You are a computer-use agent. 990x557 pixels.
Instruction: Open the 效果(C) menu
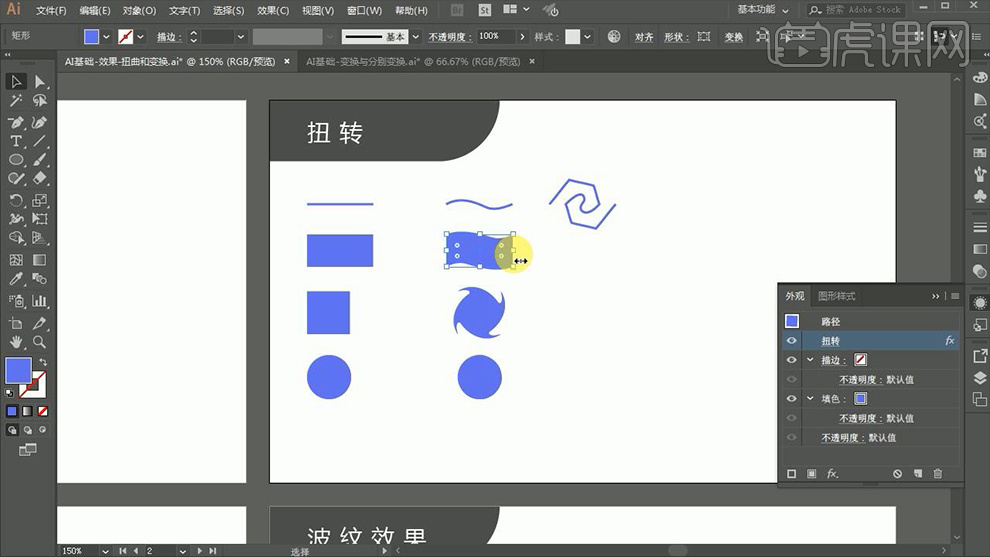pyautogui.click(x=273, y=10)
